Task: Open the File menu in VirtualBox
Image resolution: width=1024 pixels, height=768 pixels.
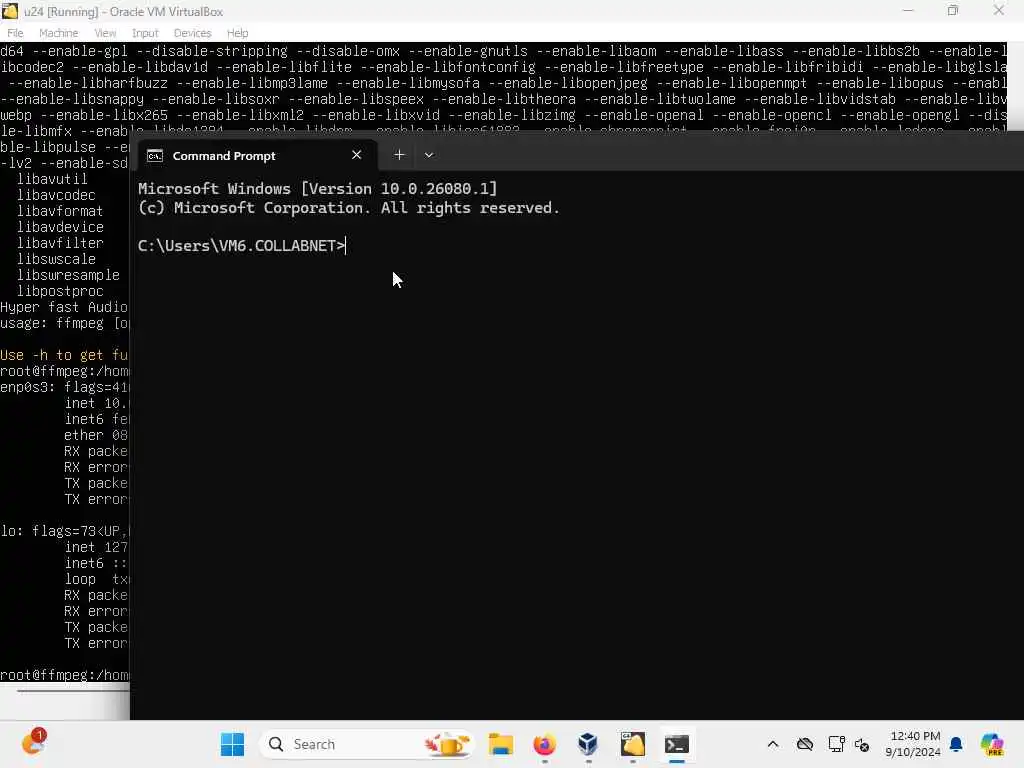Action: (15, 33)
